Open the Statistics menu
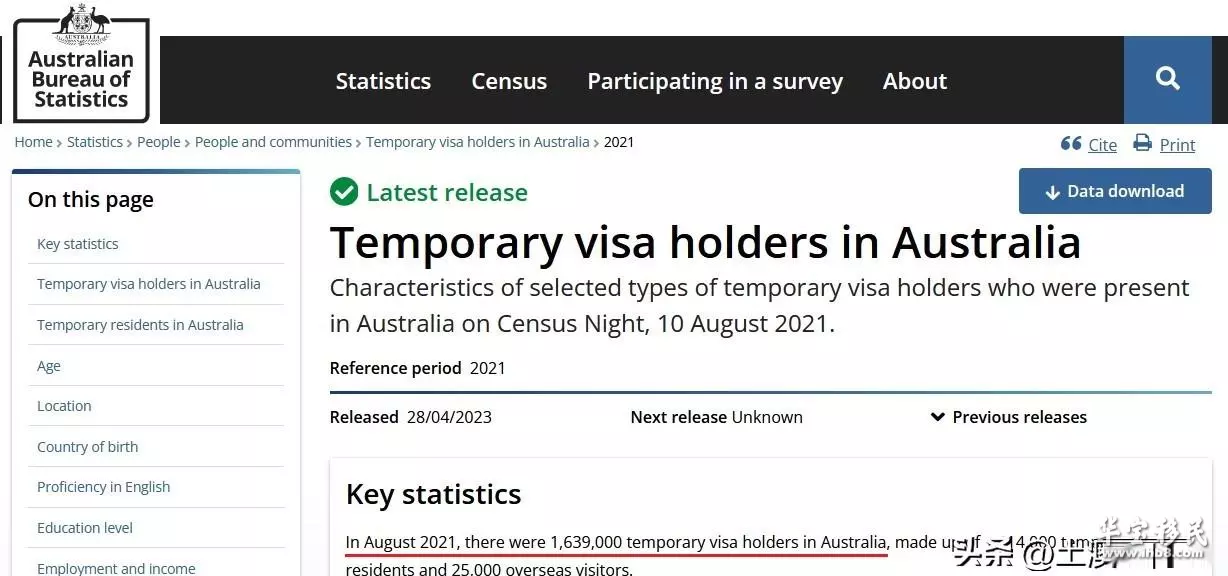The width and height of the screenshot is (1228, 576). point(383,81)
